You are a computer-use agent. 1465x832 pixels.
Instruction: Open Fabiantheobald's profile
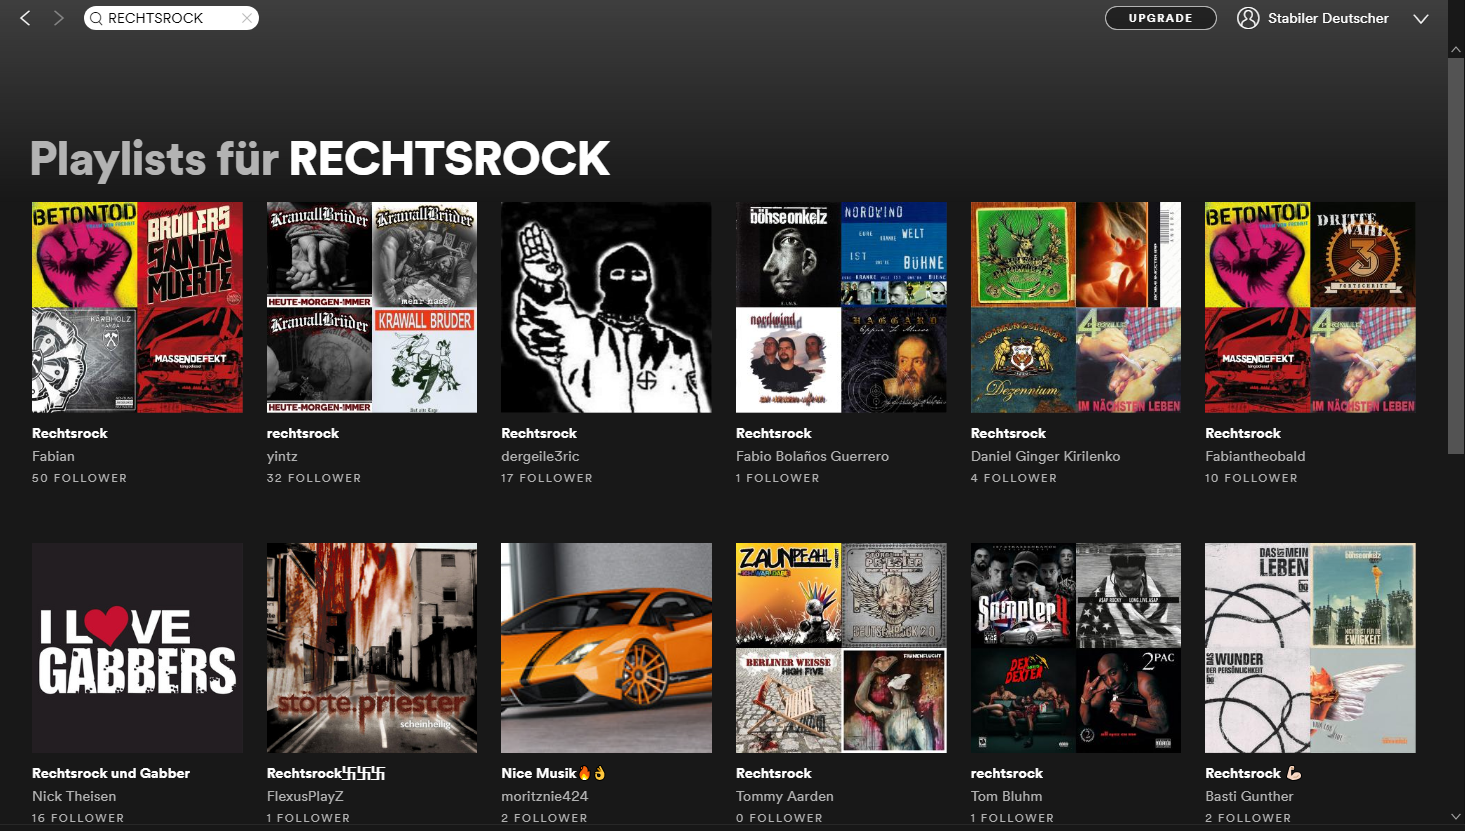[x=1255, y=456]
